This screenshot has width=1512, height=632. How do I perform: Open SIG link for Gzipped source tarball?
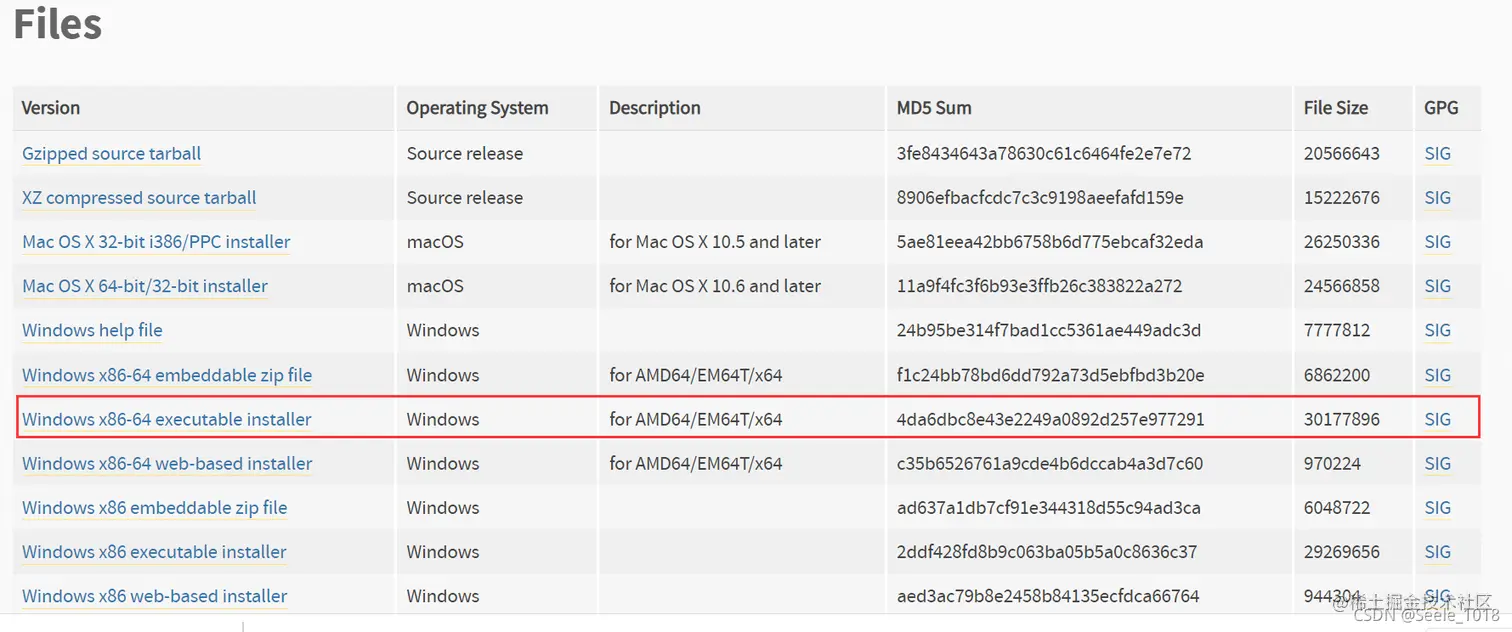1437,154
